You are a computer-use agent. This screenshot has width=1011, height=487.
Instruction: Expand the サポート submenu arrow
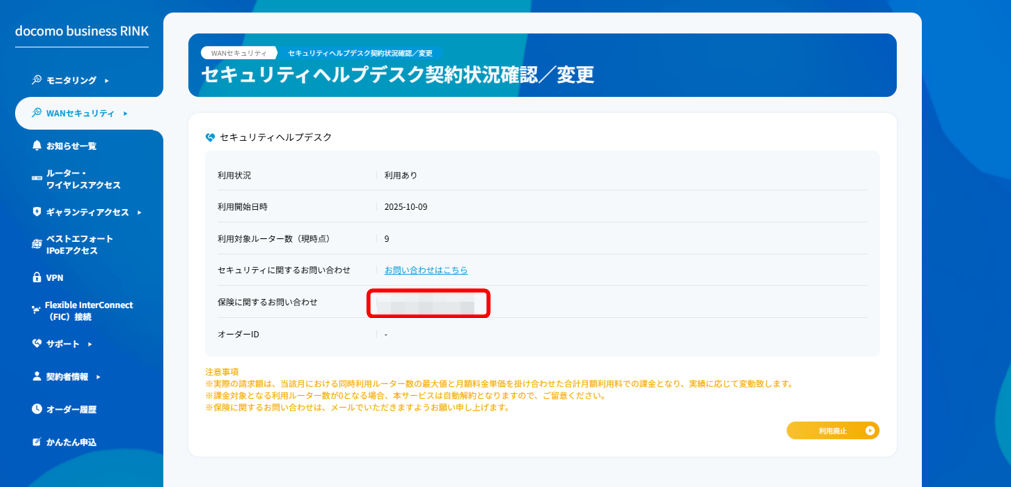(x=90, y=344)
